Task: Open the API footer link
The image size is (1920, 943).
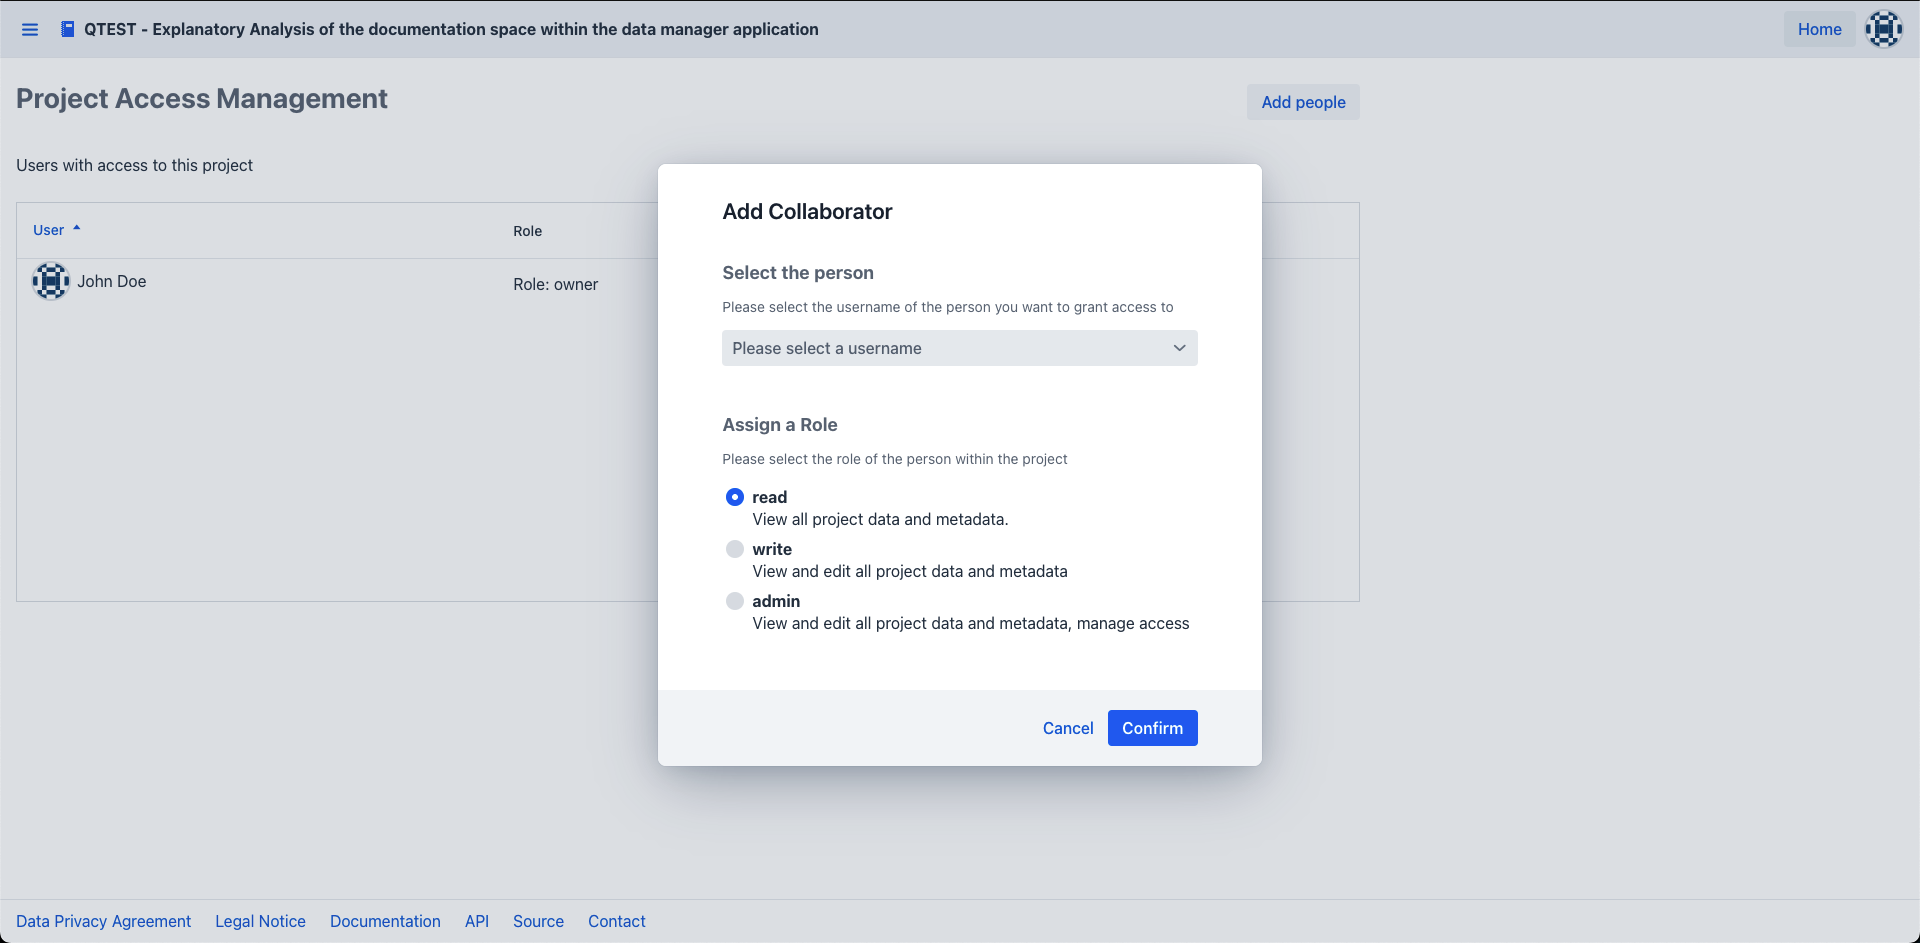Action: (x=477, y=921)
